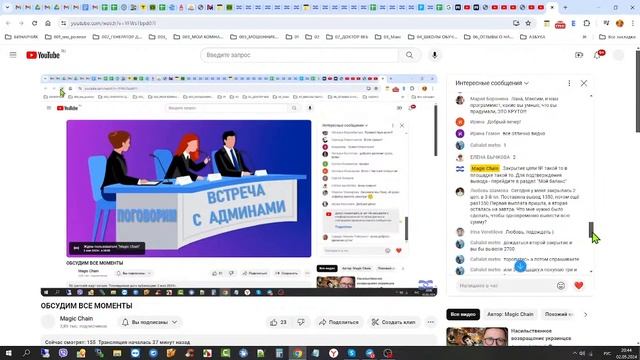Open the Насильственное возвращение украинцев video thumbnail

tap(477, 337)
